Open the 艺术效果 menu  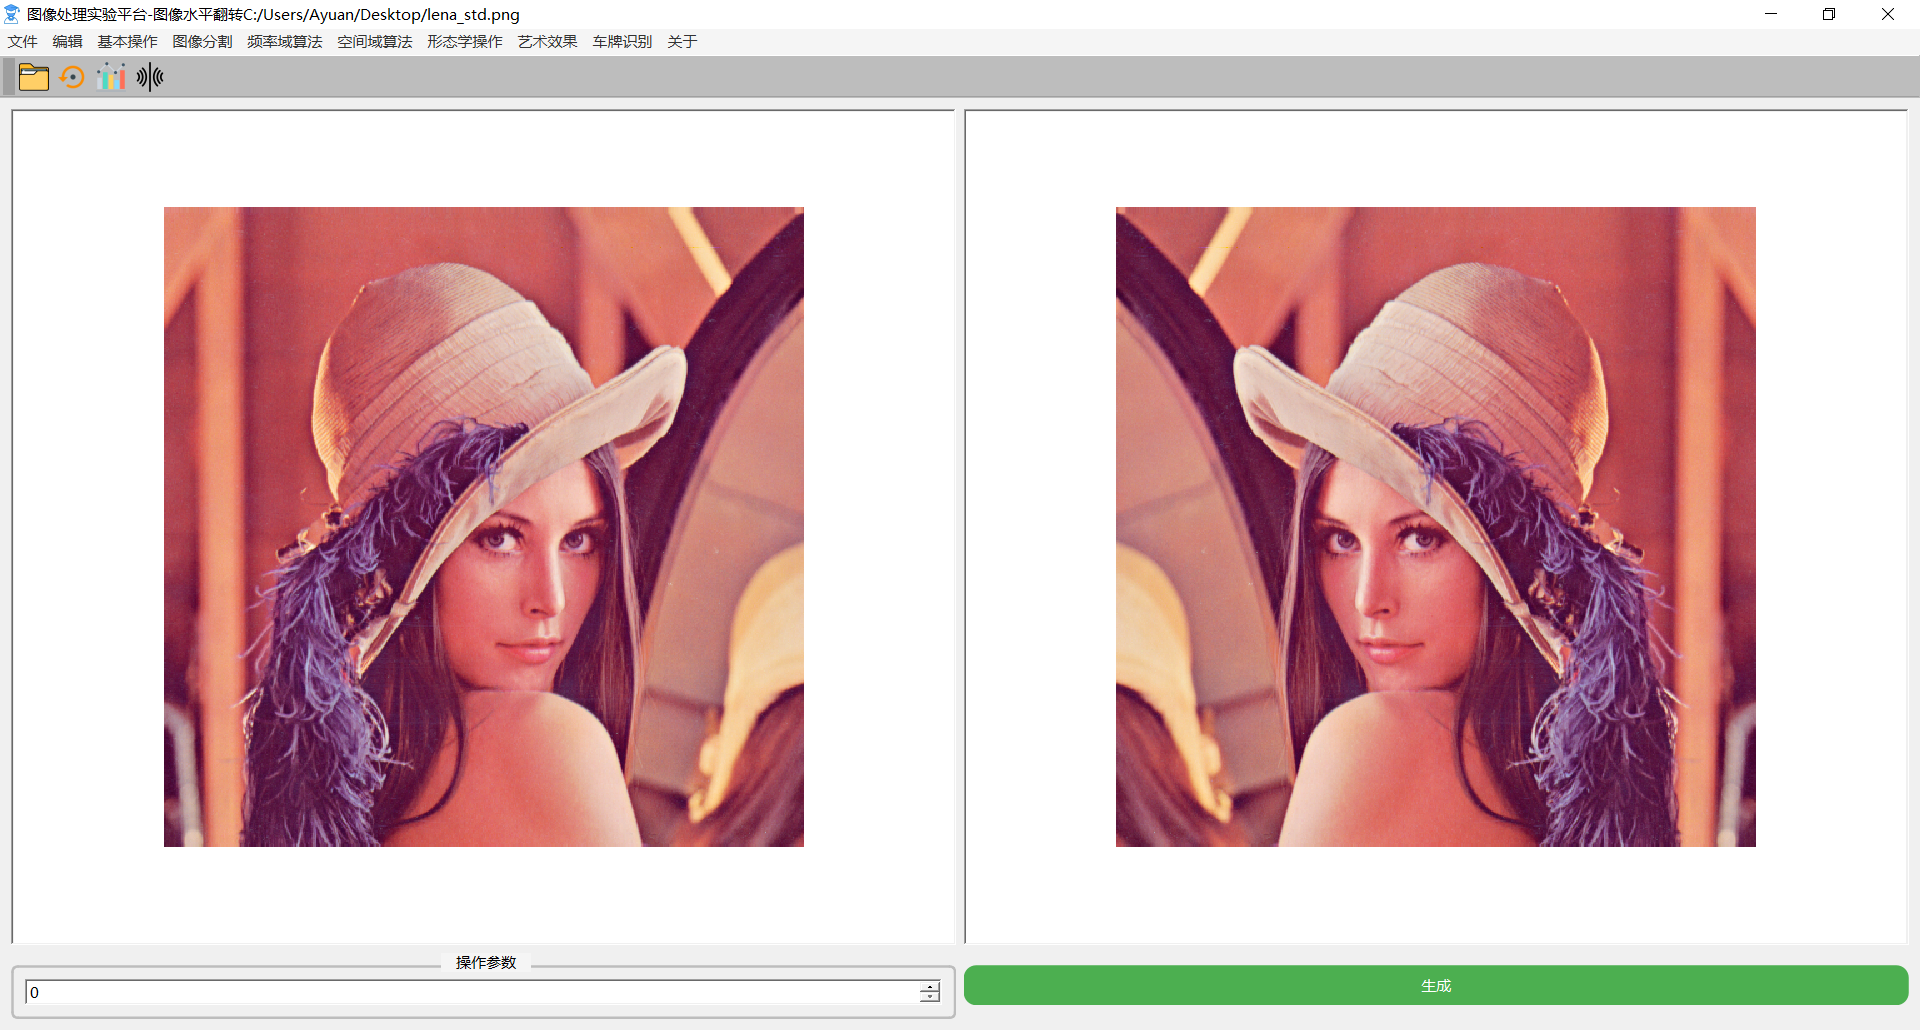tap(547, 41)
